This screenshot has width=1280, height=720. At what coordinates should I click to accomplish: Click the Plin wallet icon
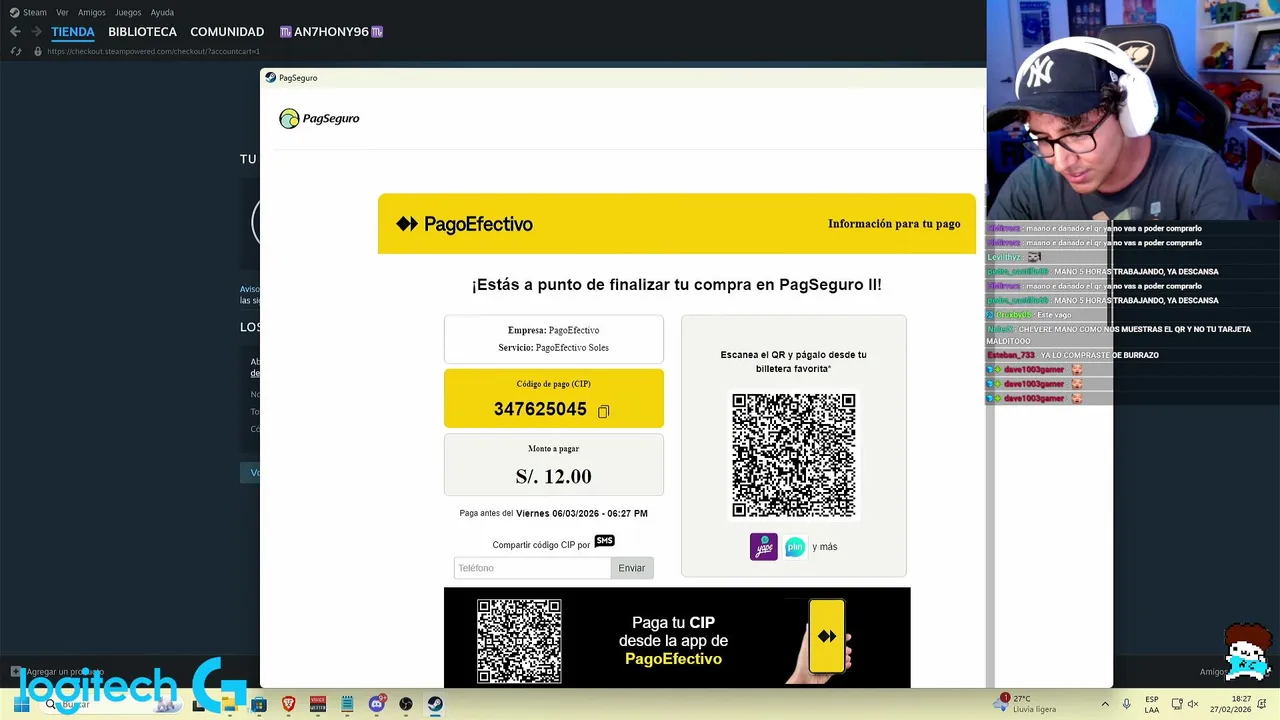795,547
